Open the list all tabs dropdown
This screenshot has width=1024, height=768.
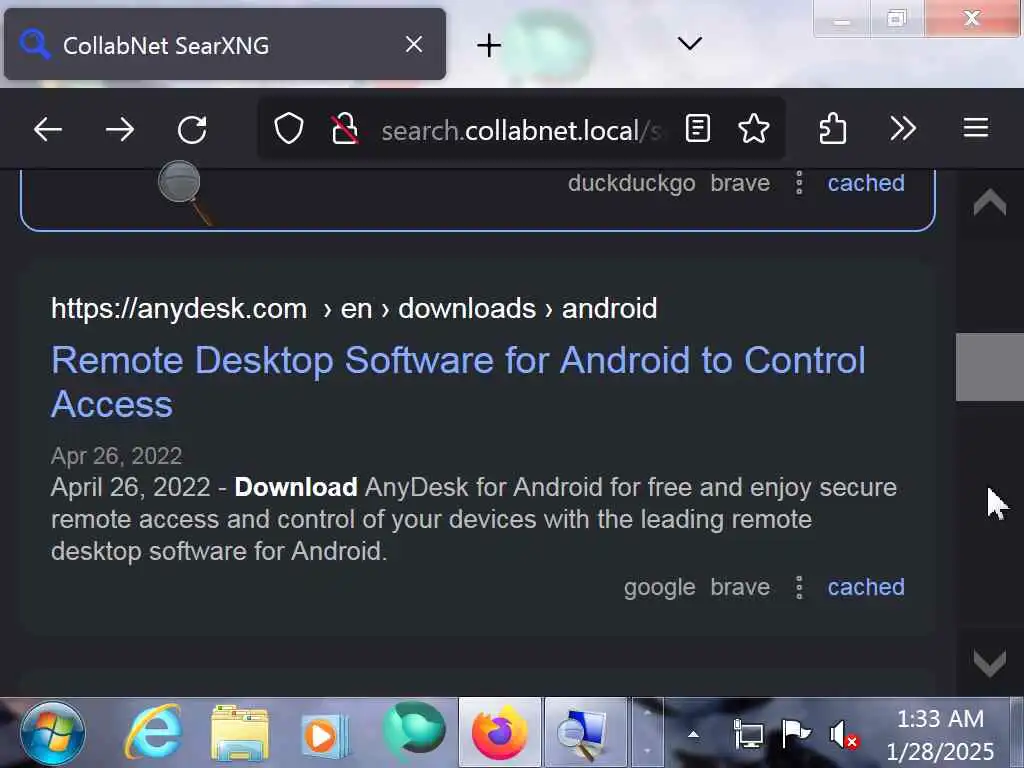(690, 44)
